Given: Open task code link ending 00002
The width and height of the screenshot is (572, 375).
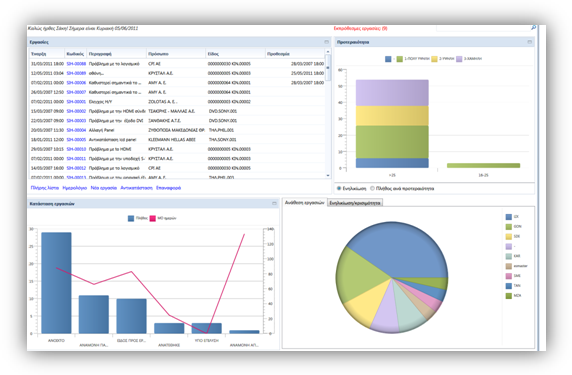Looking at the screenshot, I should pos(76,111).
